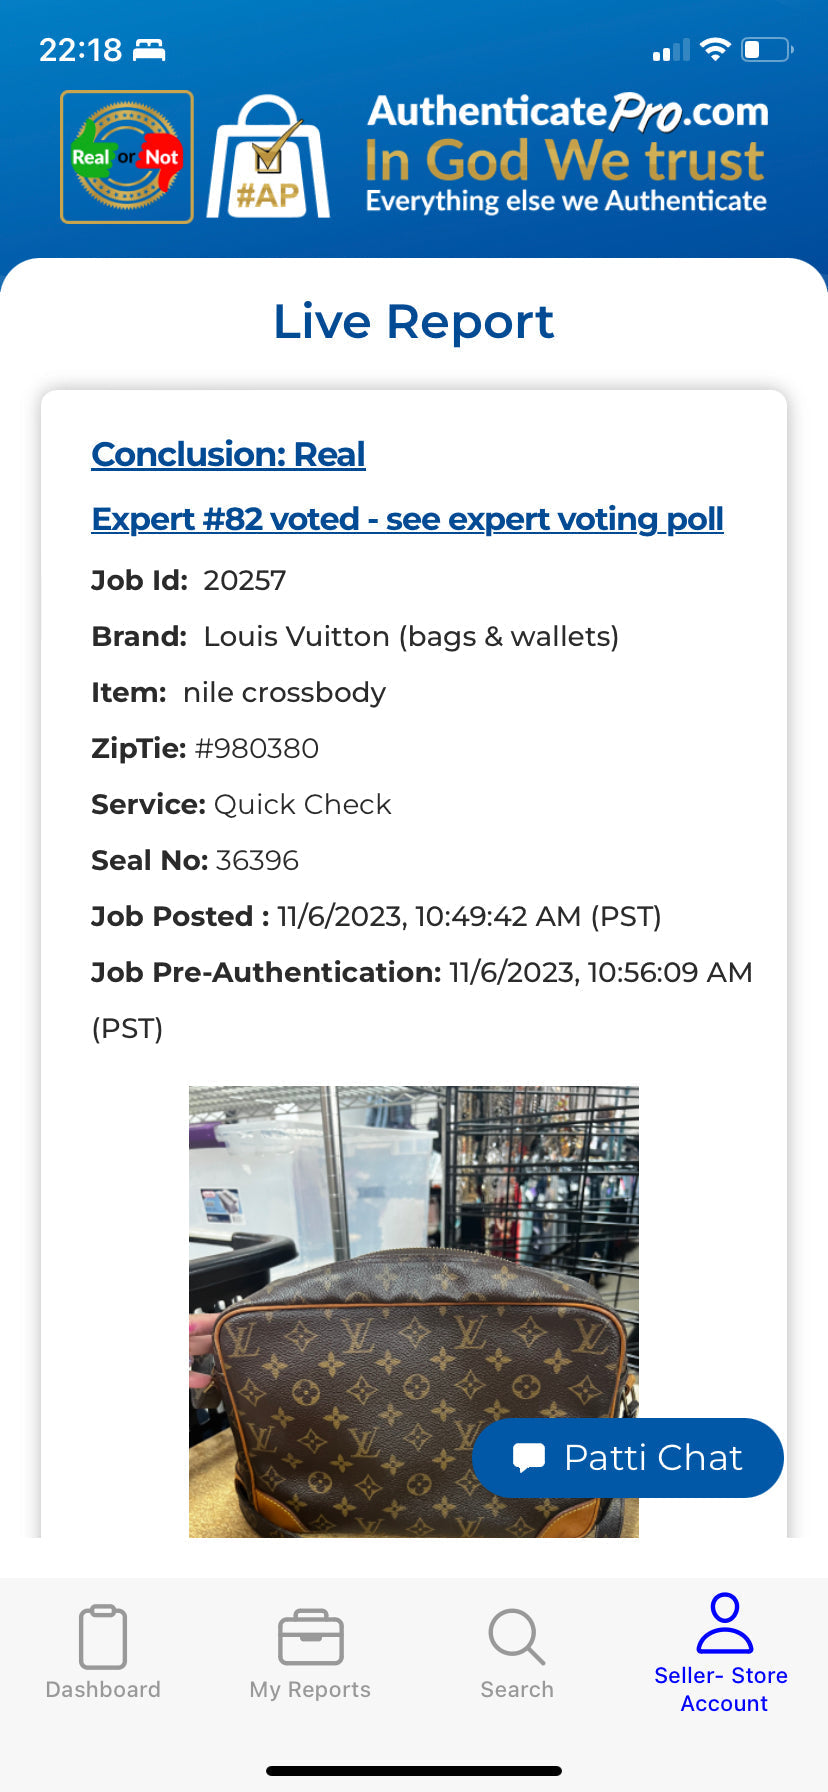The image size is (828, 1792).
Task: Tap the Real or Not badge logo
Action: coord(127,157)
